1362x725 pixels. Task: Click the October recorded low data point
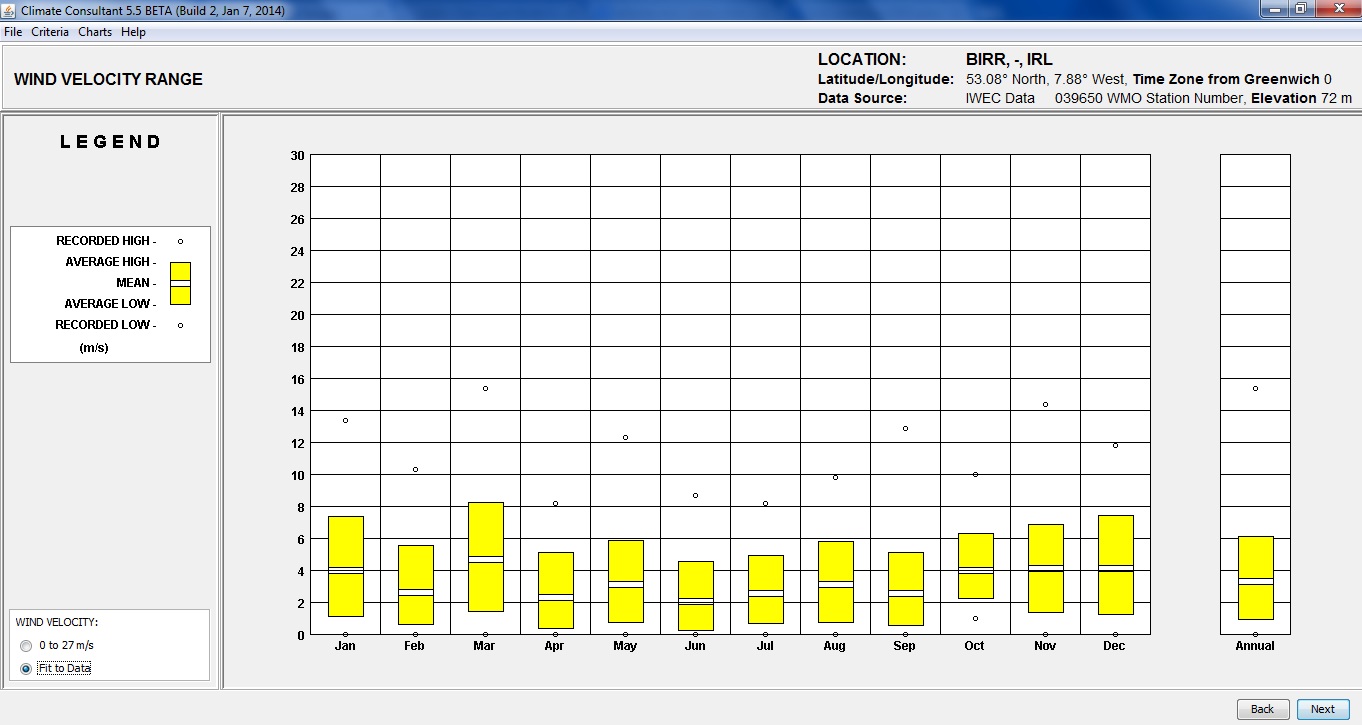[975, 618]
